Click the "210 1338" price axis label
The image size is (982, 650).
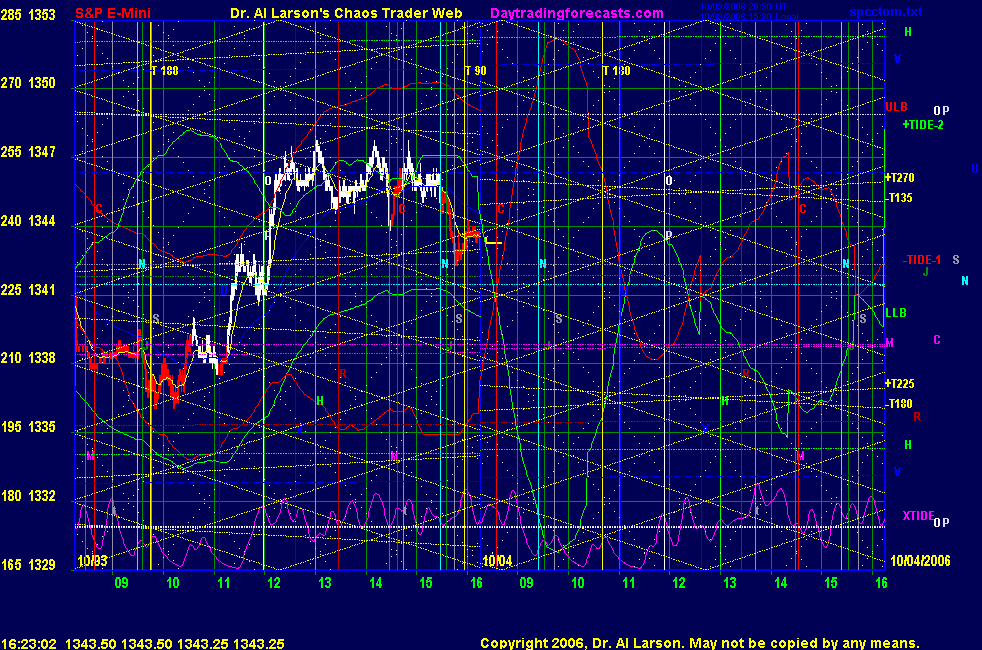coord(28,358)
